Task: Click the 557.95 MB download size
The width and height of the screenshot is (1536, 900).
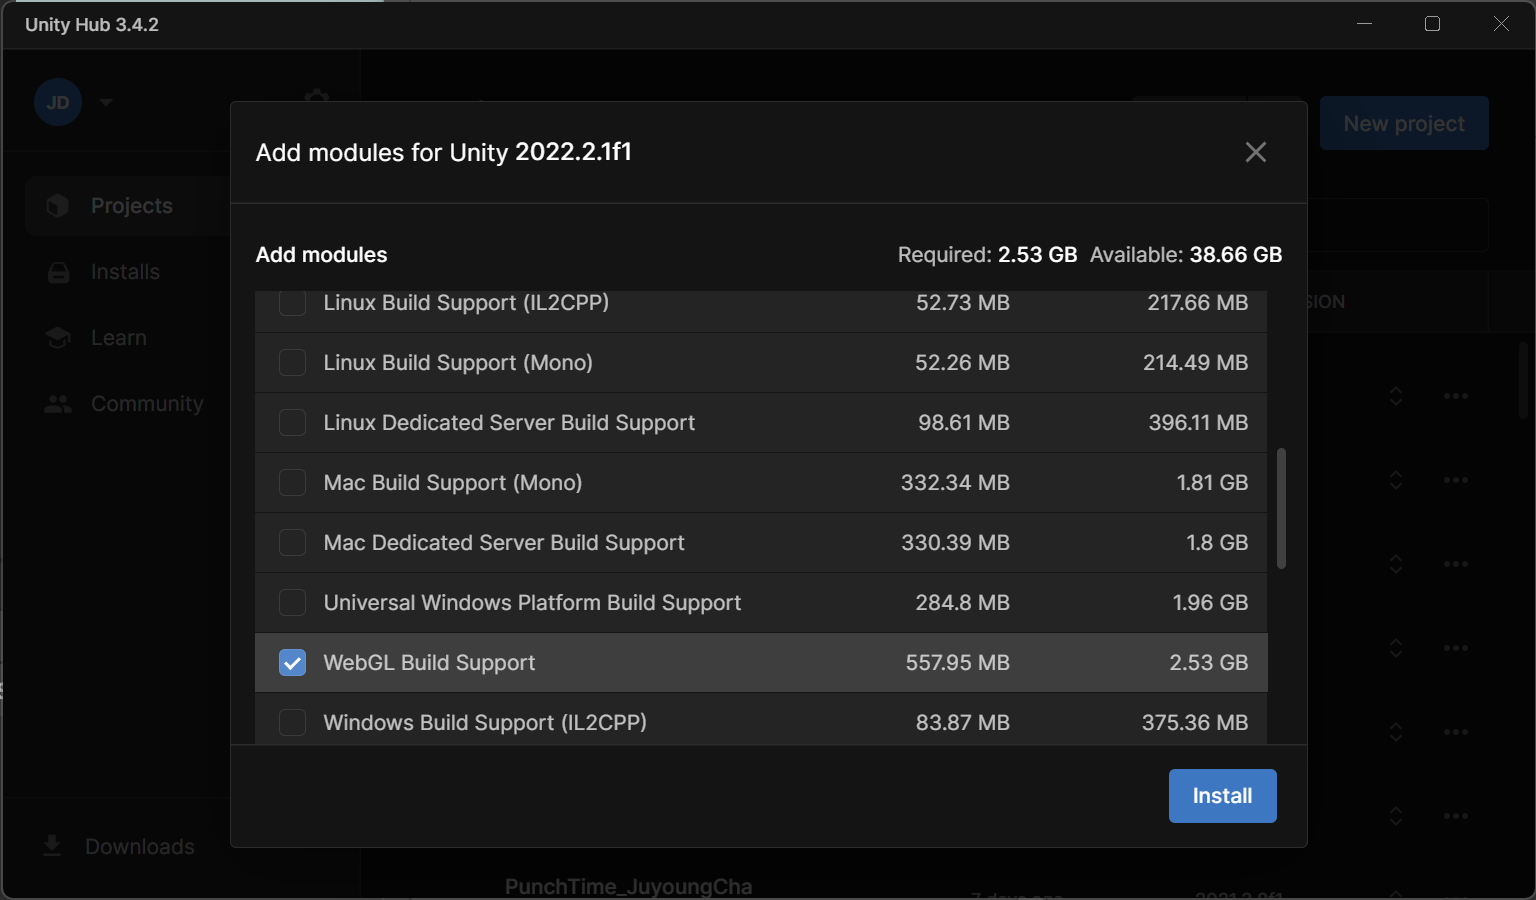Action: pyautogui.click(x=957, y=663)
